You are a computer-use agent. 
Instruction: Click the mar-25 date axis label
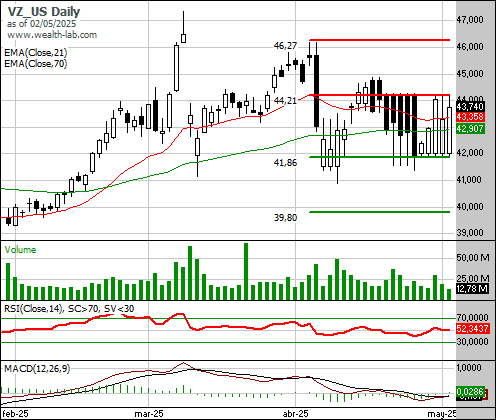[x=149, y=414]
